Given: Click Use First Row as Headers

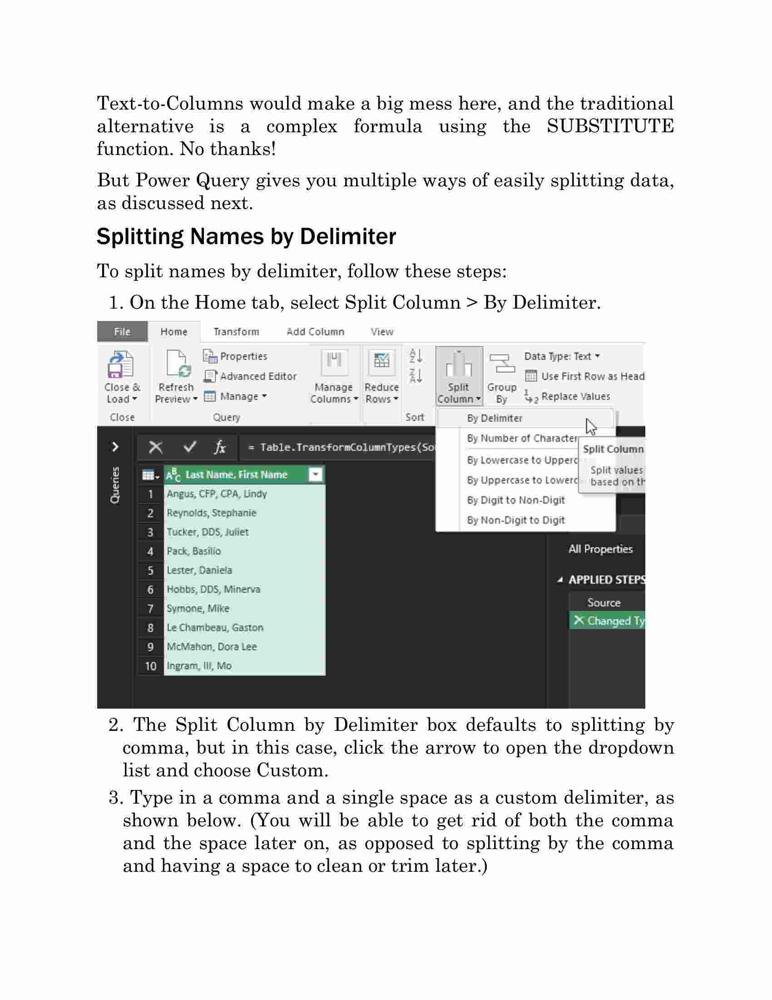Looking at the screenshot, I should pyautogui.click(x=584, y=376).
